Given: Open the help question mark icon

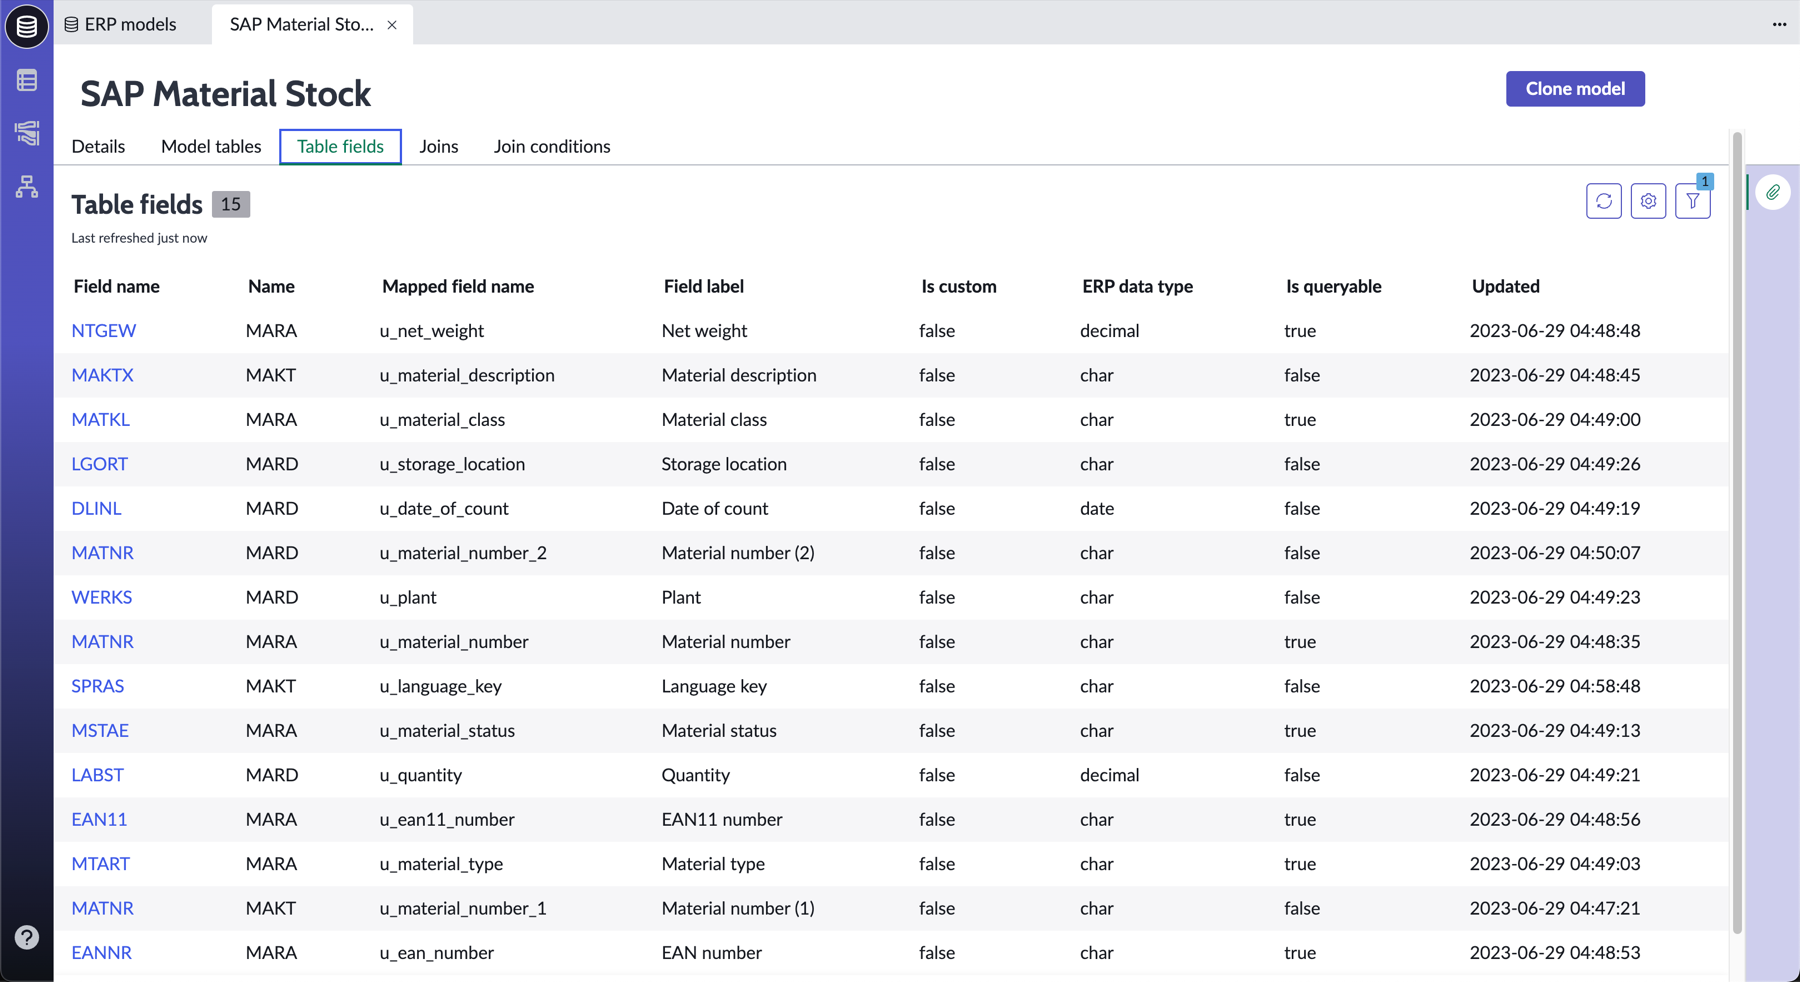Looking at the screenshot, I should point(27,937).
